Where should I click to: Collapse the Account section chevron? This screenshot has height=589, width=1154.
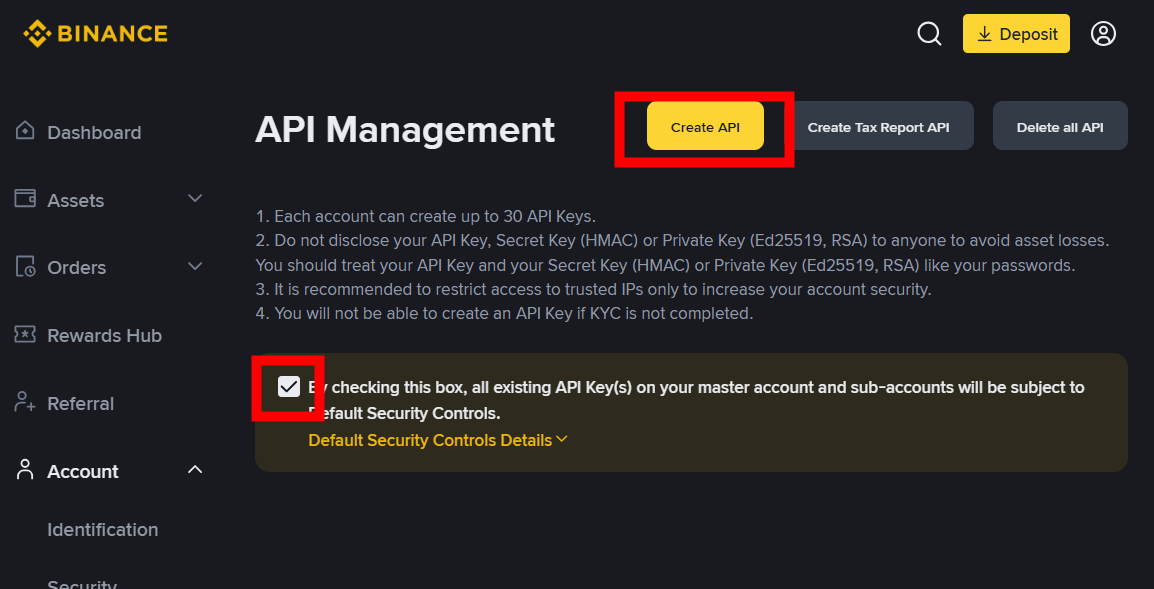[195, 470]
